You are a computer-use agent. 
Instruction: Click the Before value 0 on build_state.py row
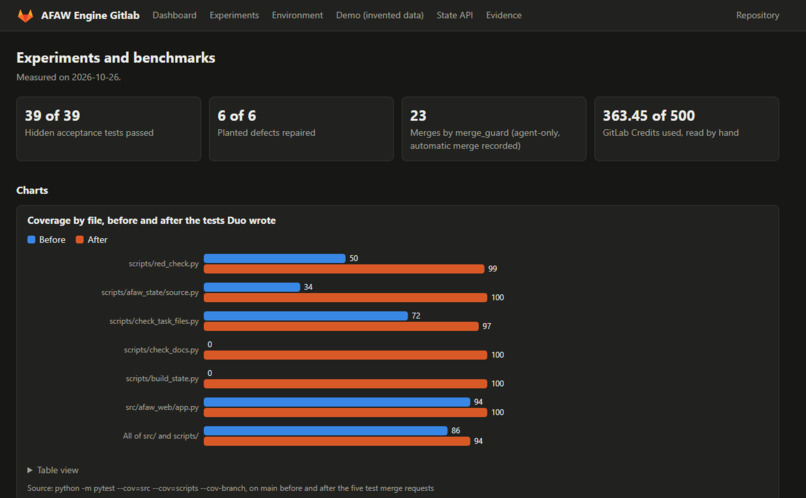click(x=210, y=374)
